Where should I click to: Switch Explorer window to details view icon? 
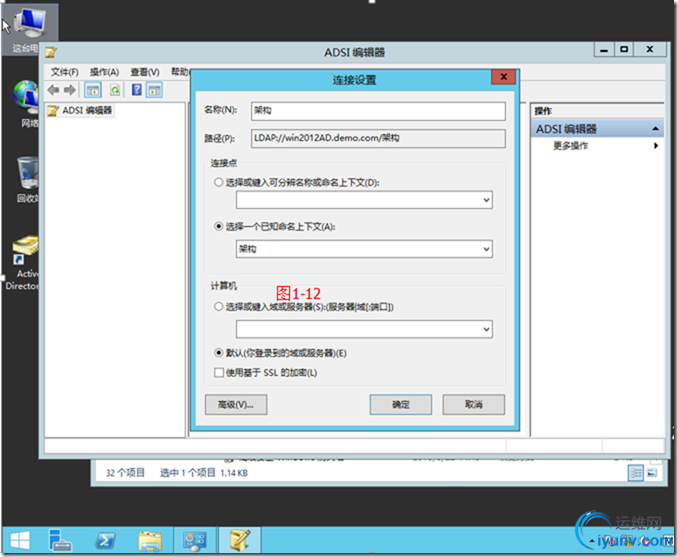click(x=636, y=473)
